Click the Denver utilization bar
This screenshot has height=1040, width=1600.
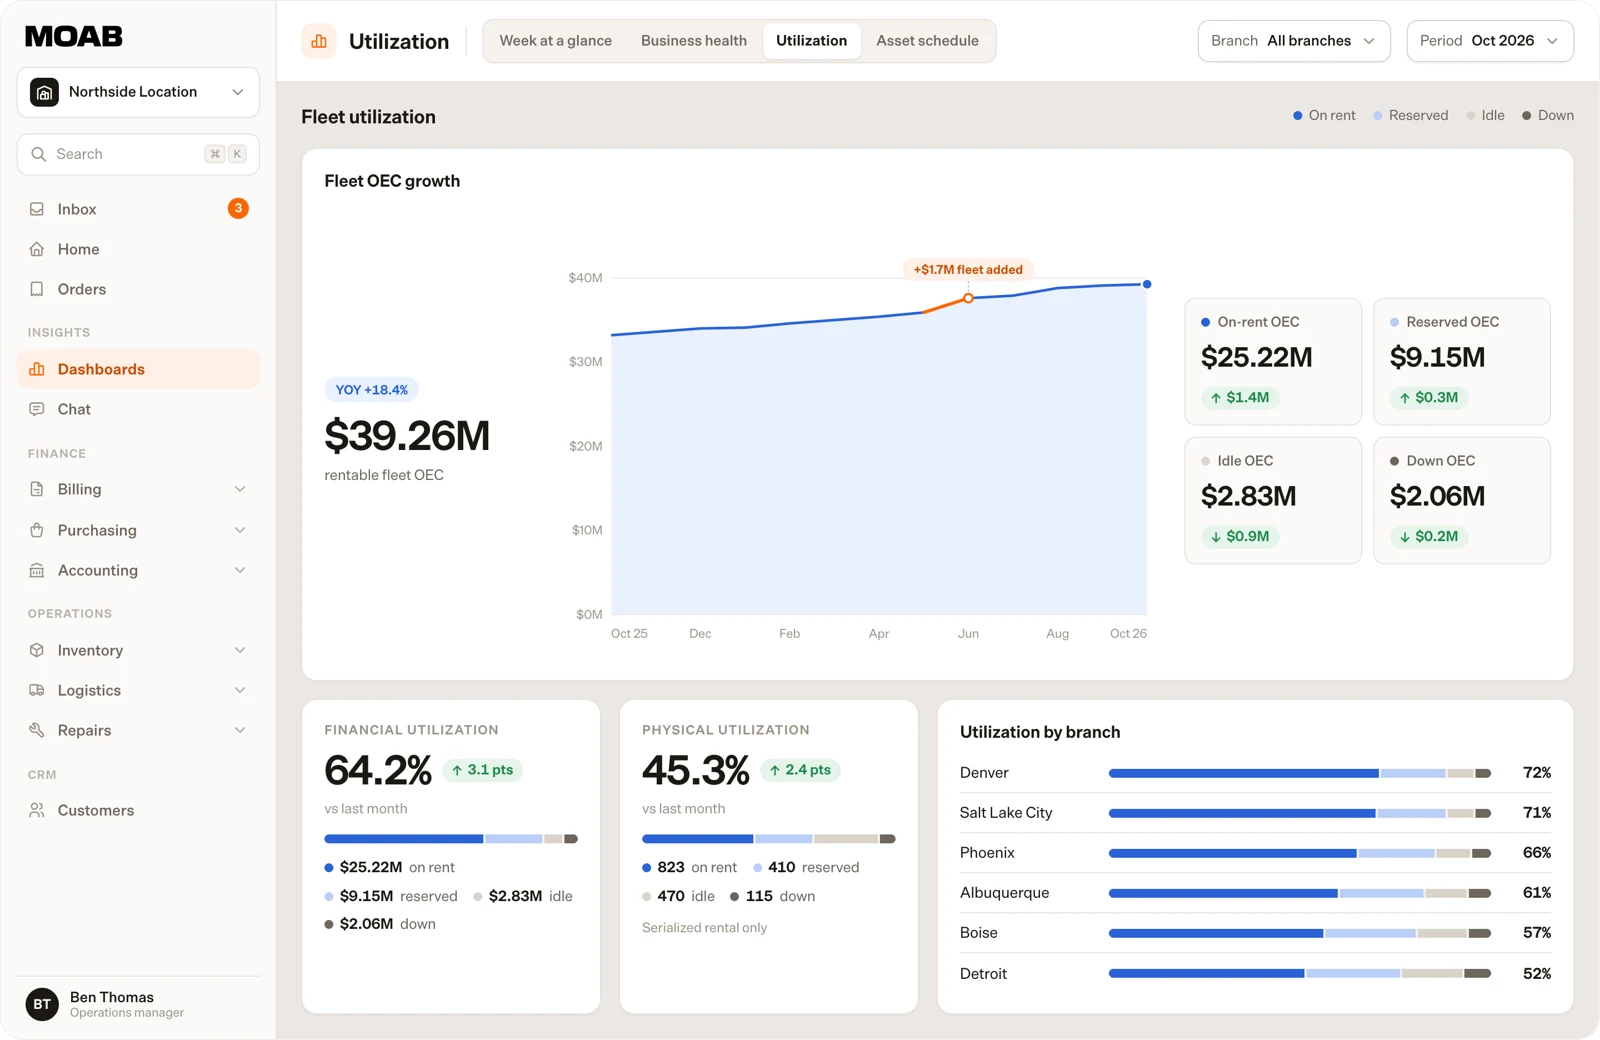(x=1300, y=773)
